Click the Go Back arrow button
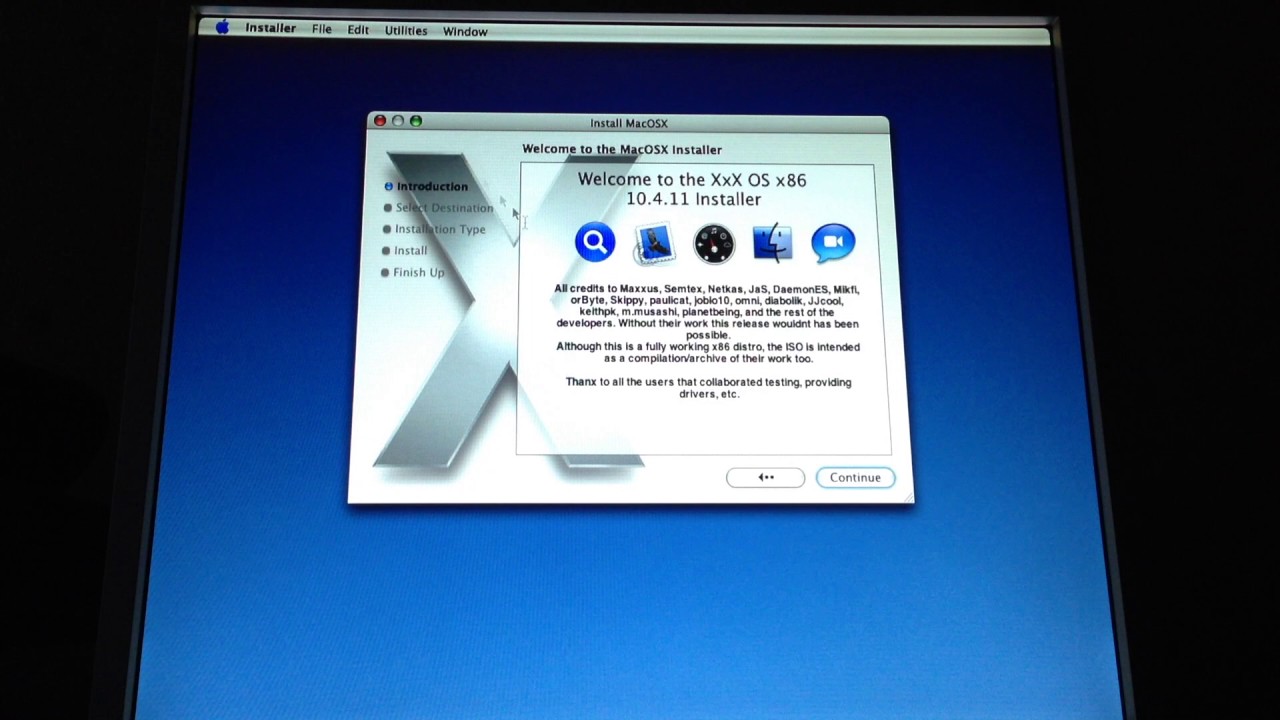Image resolution: width=1280 pixels, height=720 pixels. click(765, 477)
